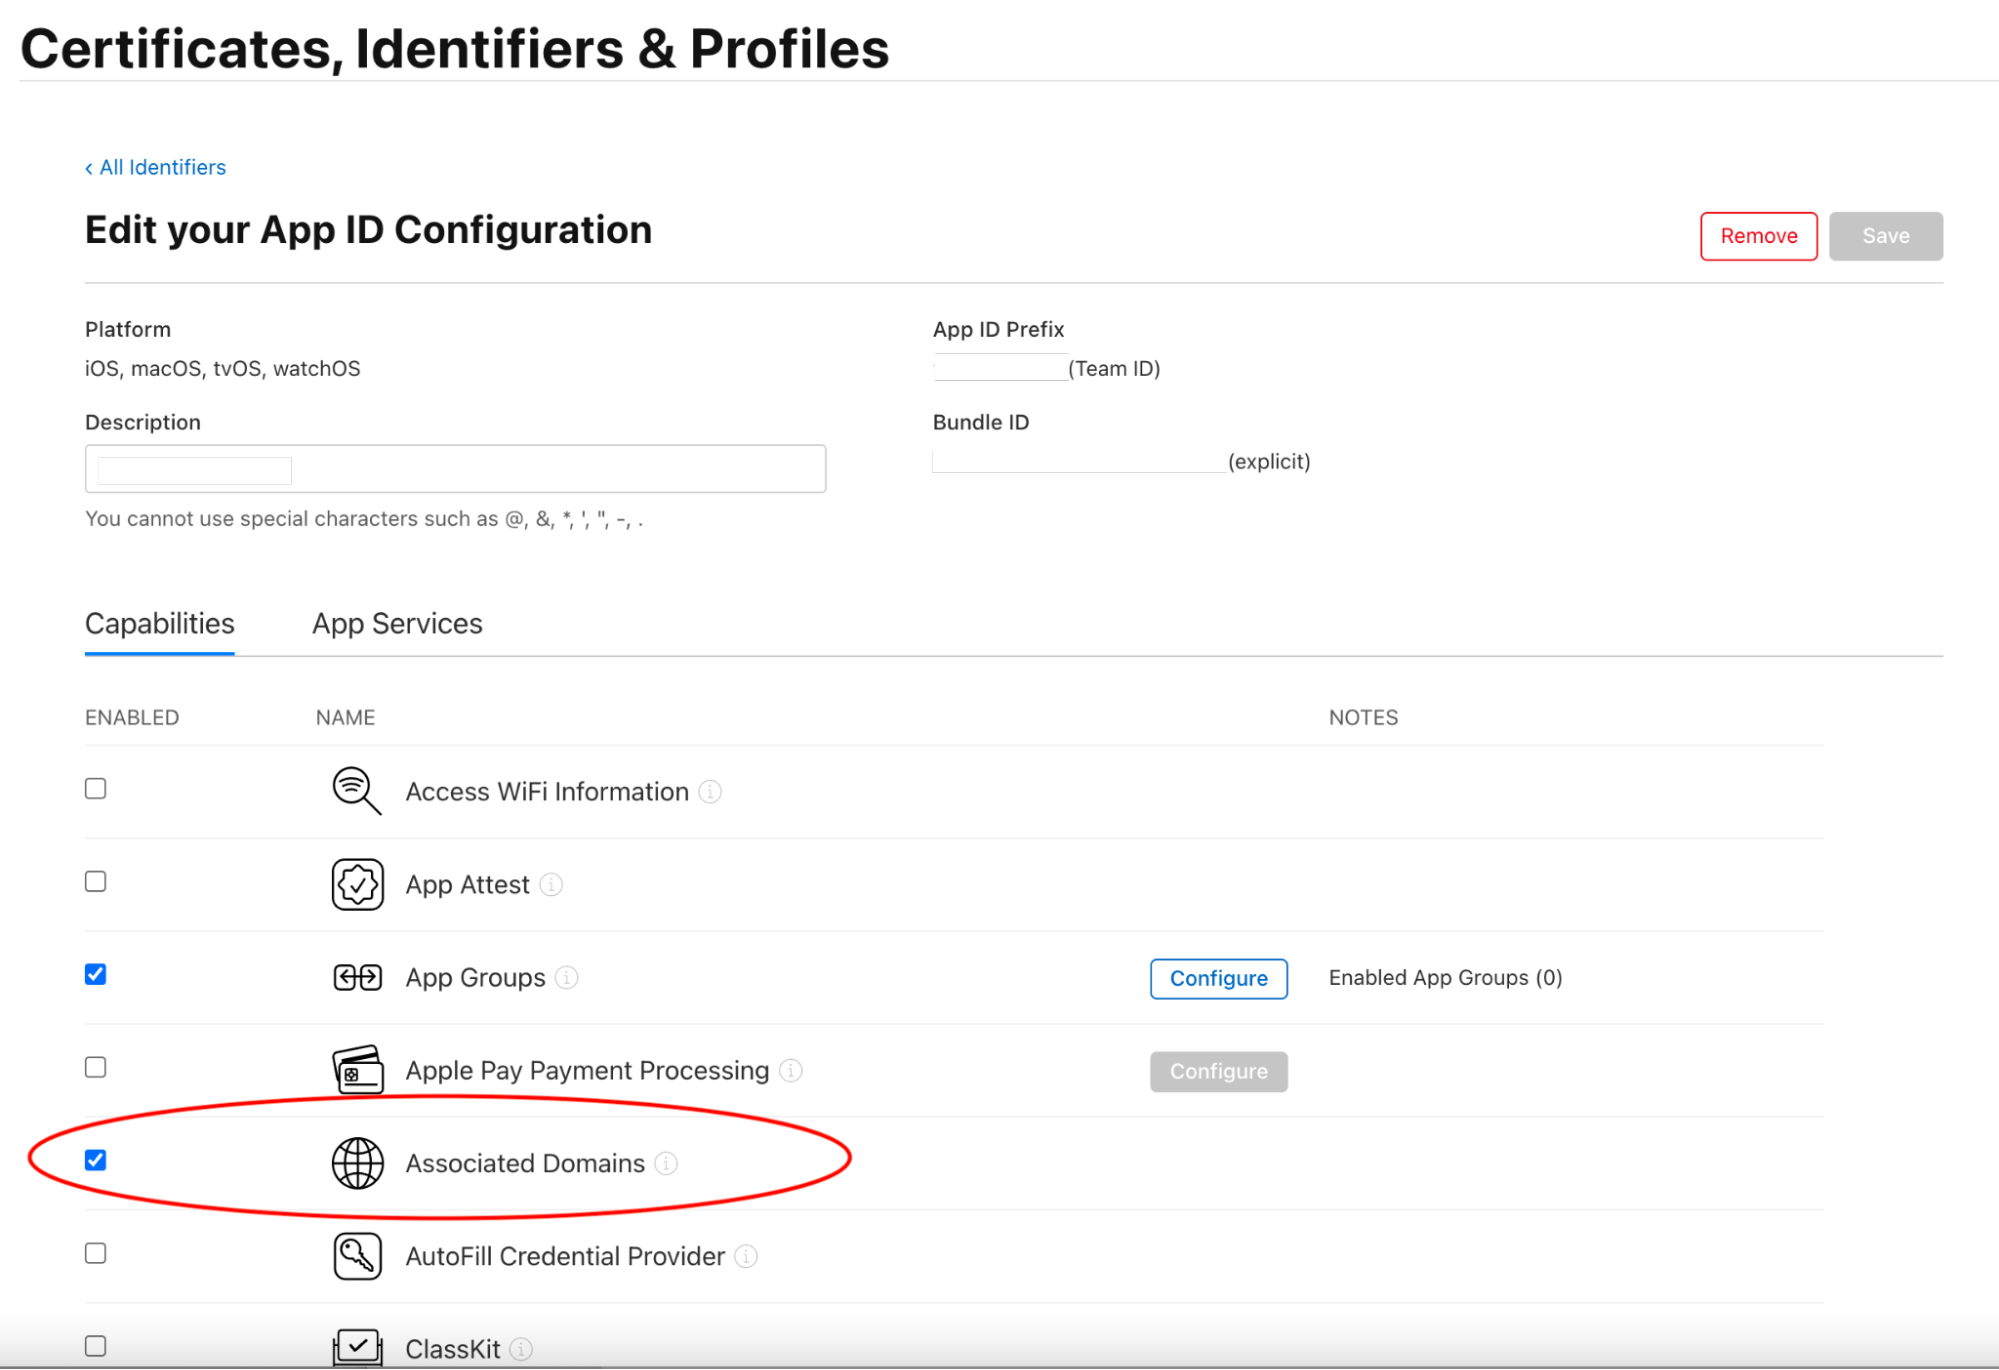Click the AutoFill Credential Provider key icon
The width and height of the screenshot is (1999, 1370).
click(357, 1256)
